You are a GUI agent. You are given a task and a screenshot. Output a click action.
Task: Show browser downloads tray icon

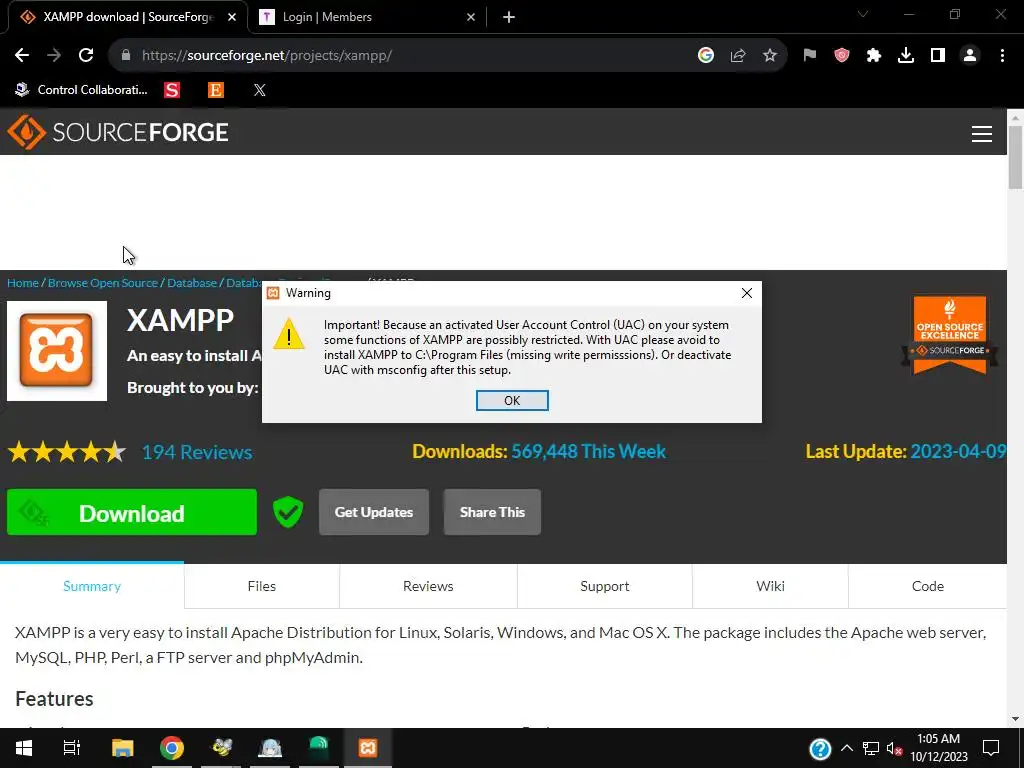click(x=906, y=56)
